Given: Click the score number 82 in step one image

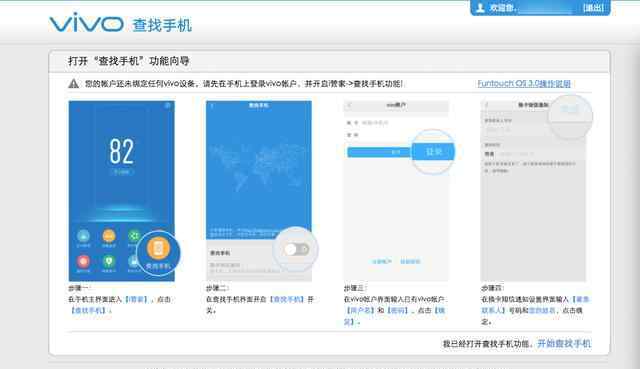Looking at the screenshot, I should pyautogui.click(x=122, y=151).
